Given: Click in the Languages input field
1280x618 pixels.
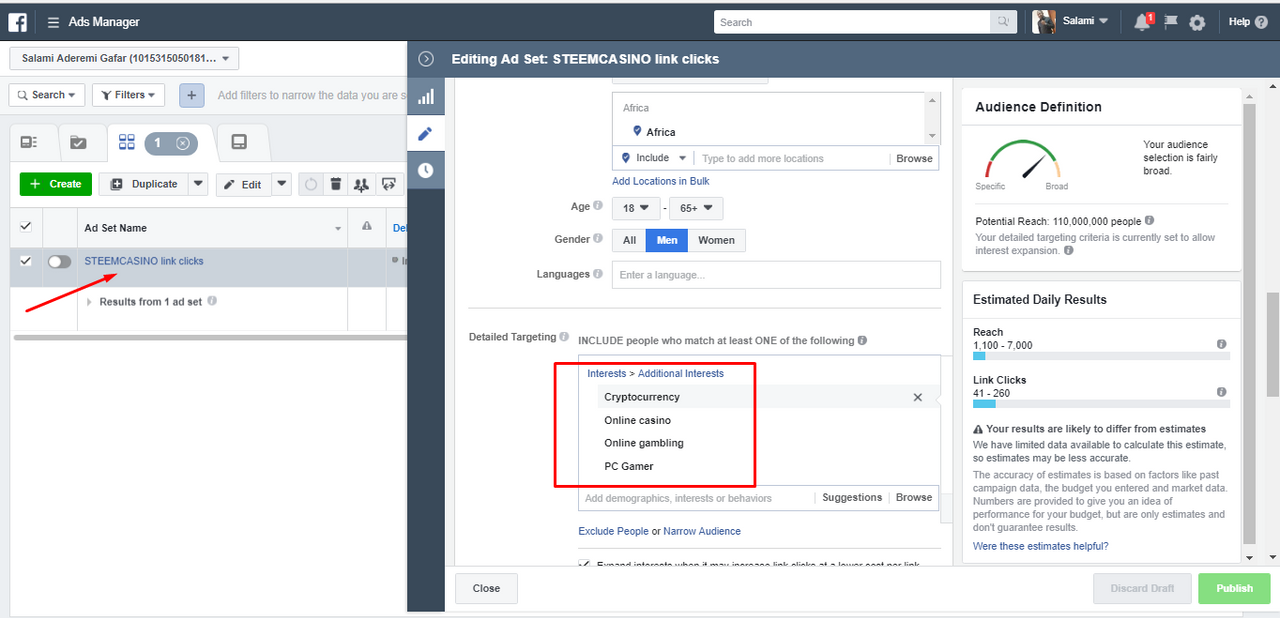Looking at the screenshot, I should 776,275.
